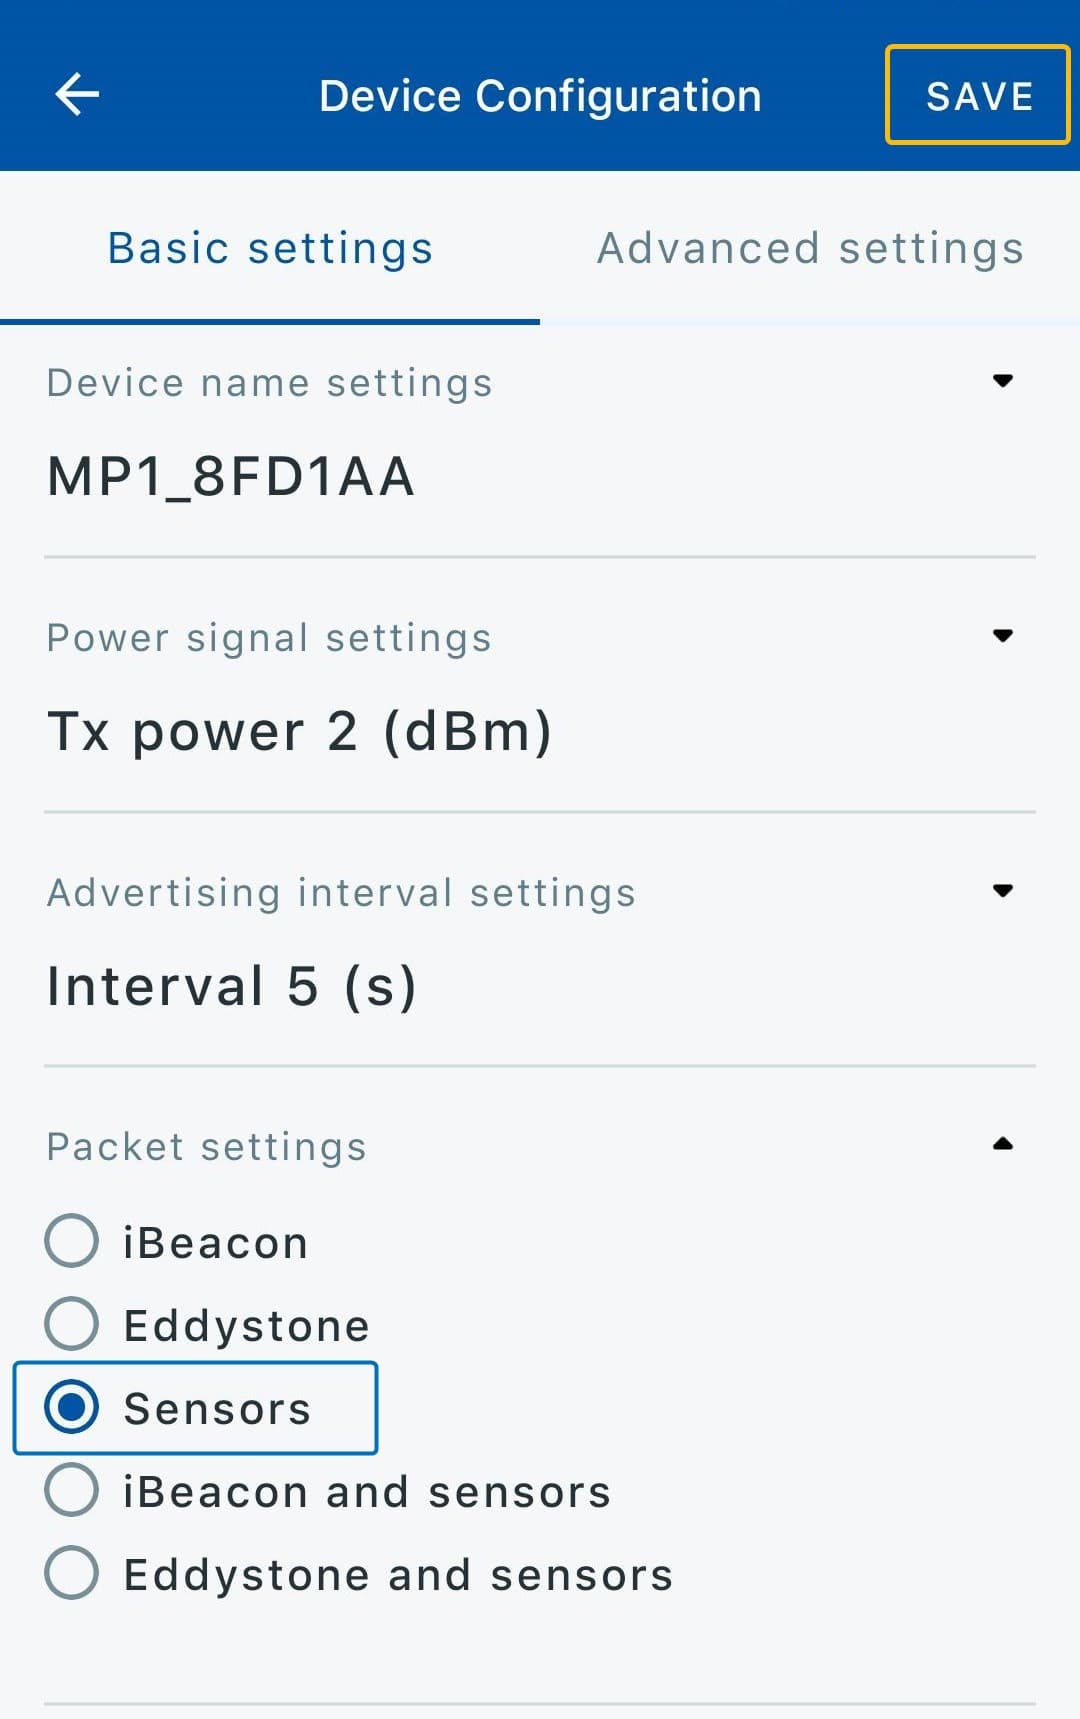Screen dimensions: 1080x1719
Task: Expand the Advertising interval settings arrow
Action: (x=1003, y=891)
